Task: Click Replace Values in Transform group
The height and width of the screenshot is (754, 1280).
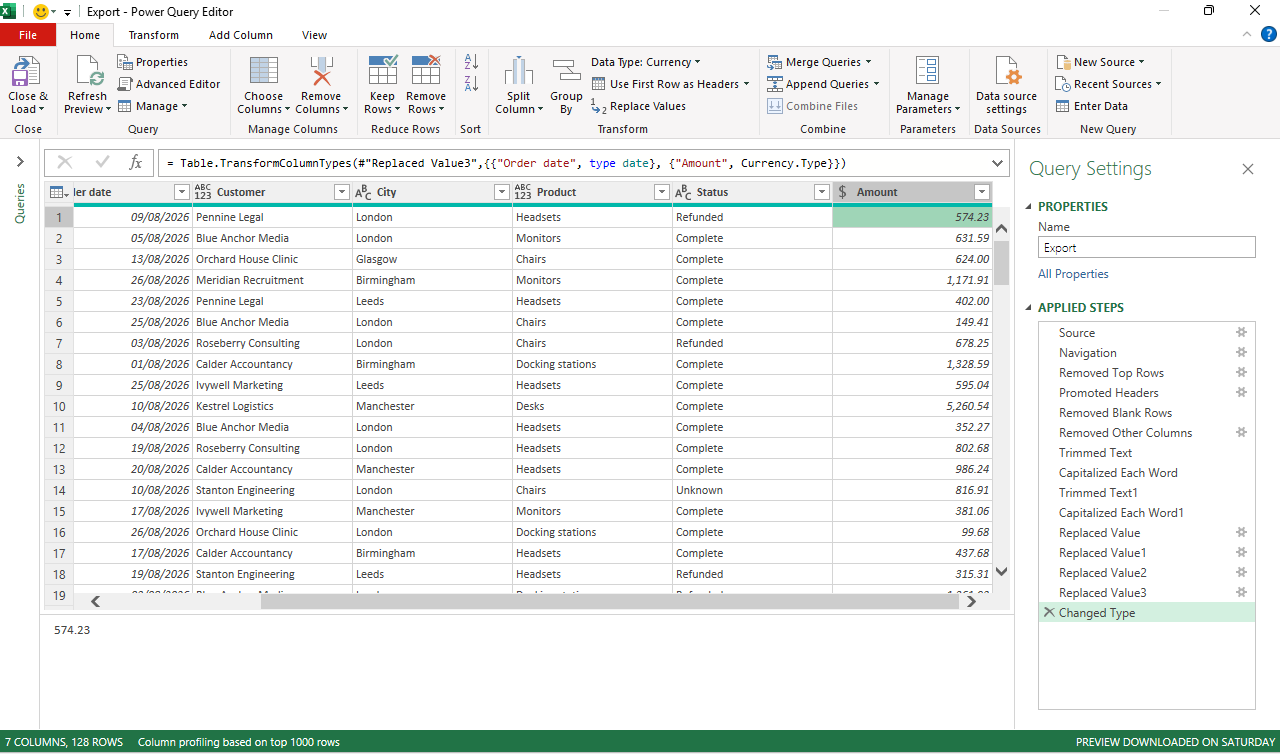Action: (x=638, y=106)
